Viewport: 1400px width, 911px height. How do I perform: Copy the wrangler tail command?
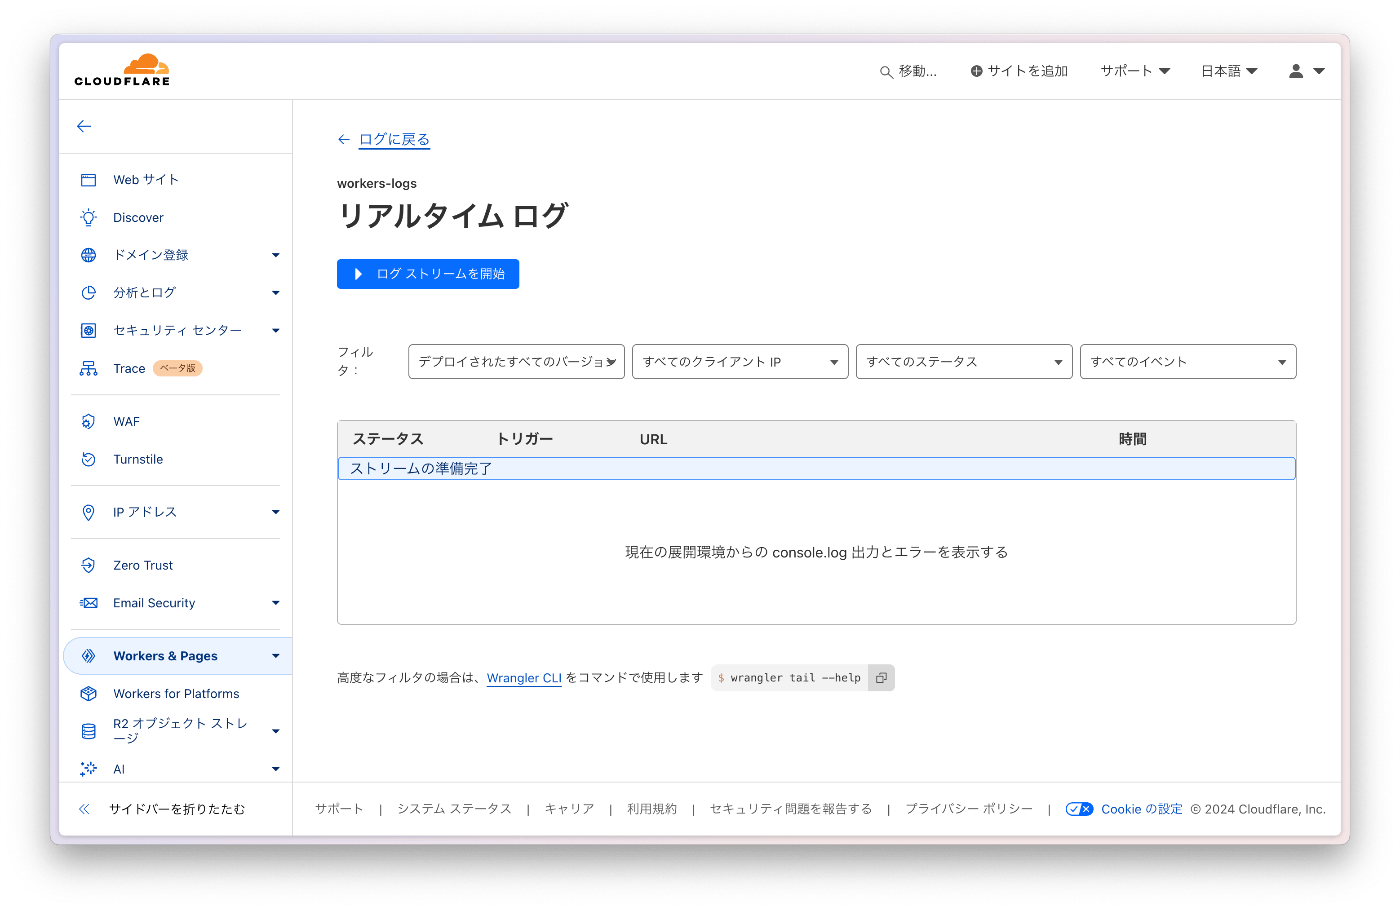(881, 678)
